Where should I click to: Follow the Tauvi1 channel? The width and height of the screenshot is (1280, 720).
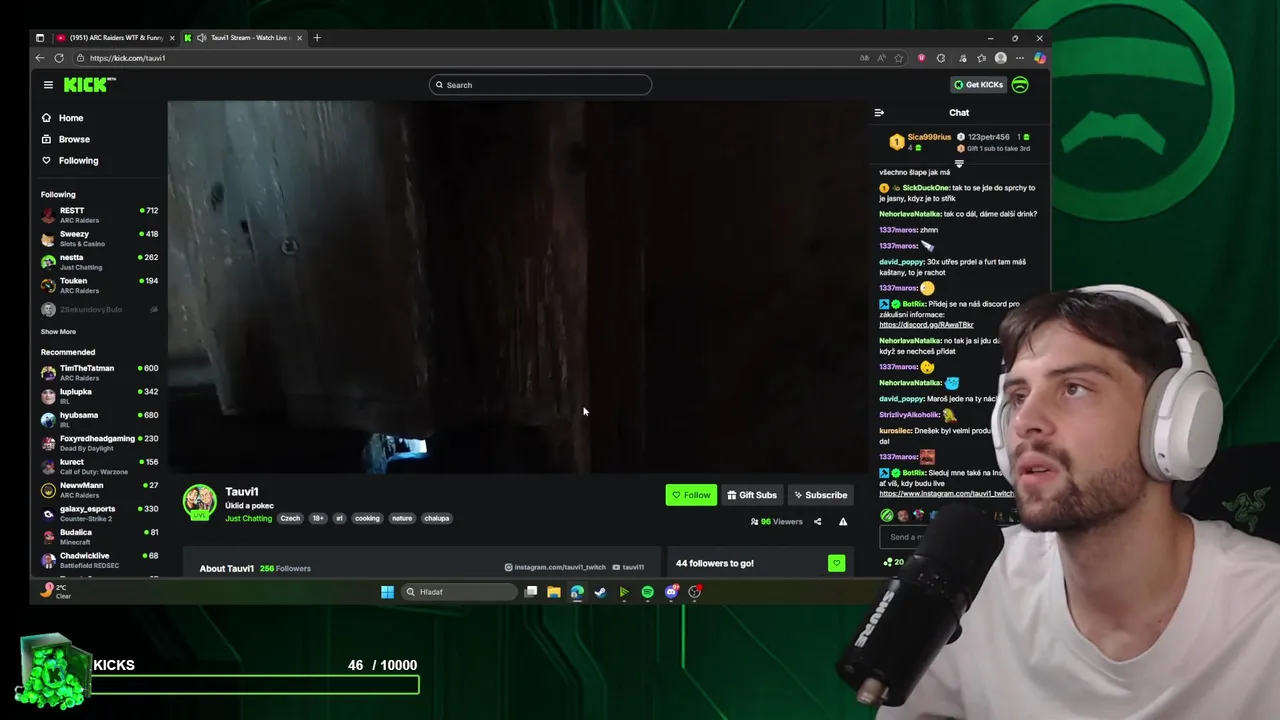coord(691,495)
